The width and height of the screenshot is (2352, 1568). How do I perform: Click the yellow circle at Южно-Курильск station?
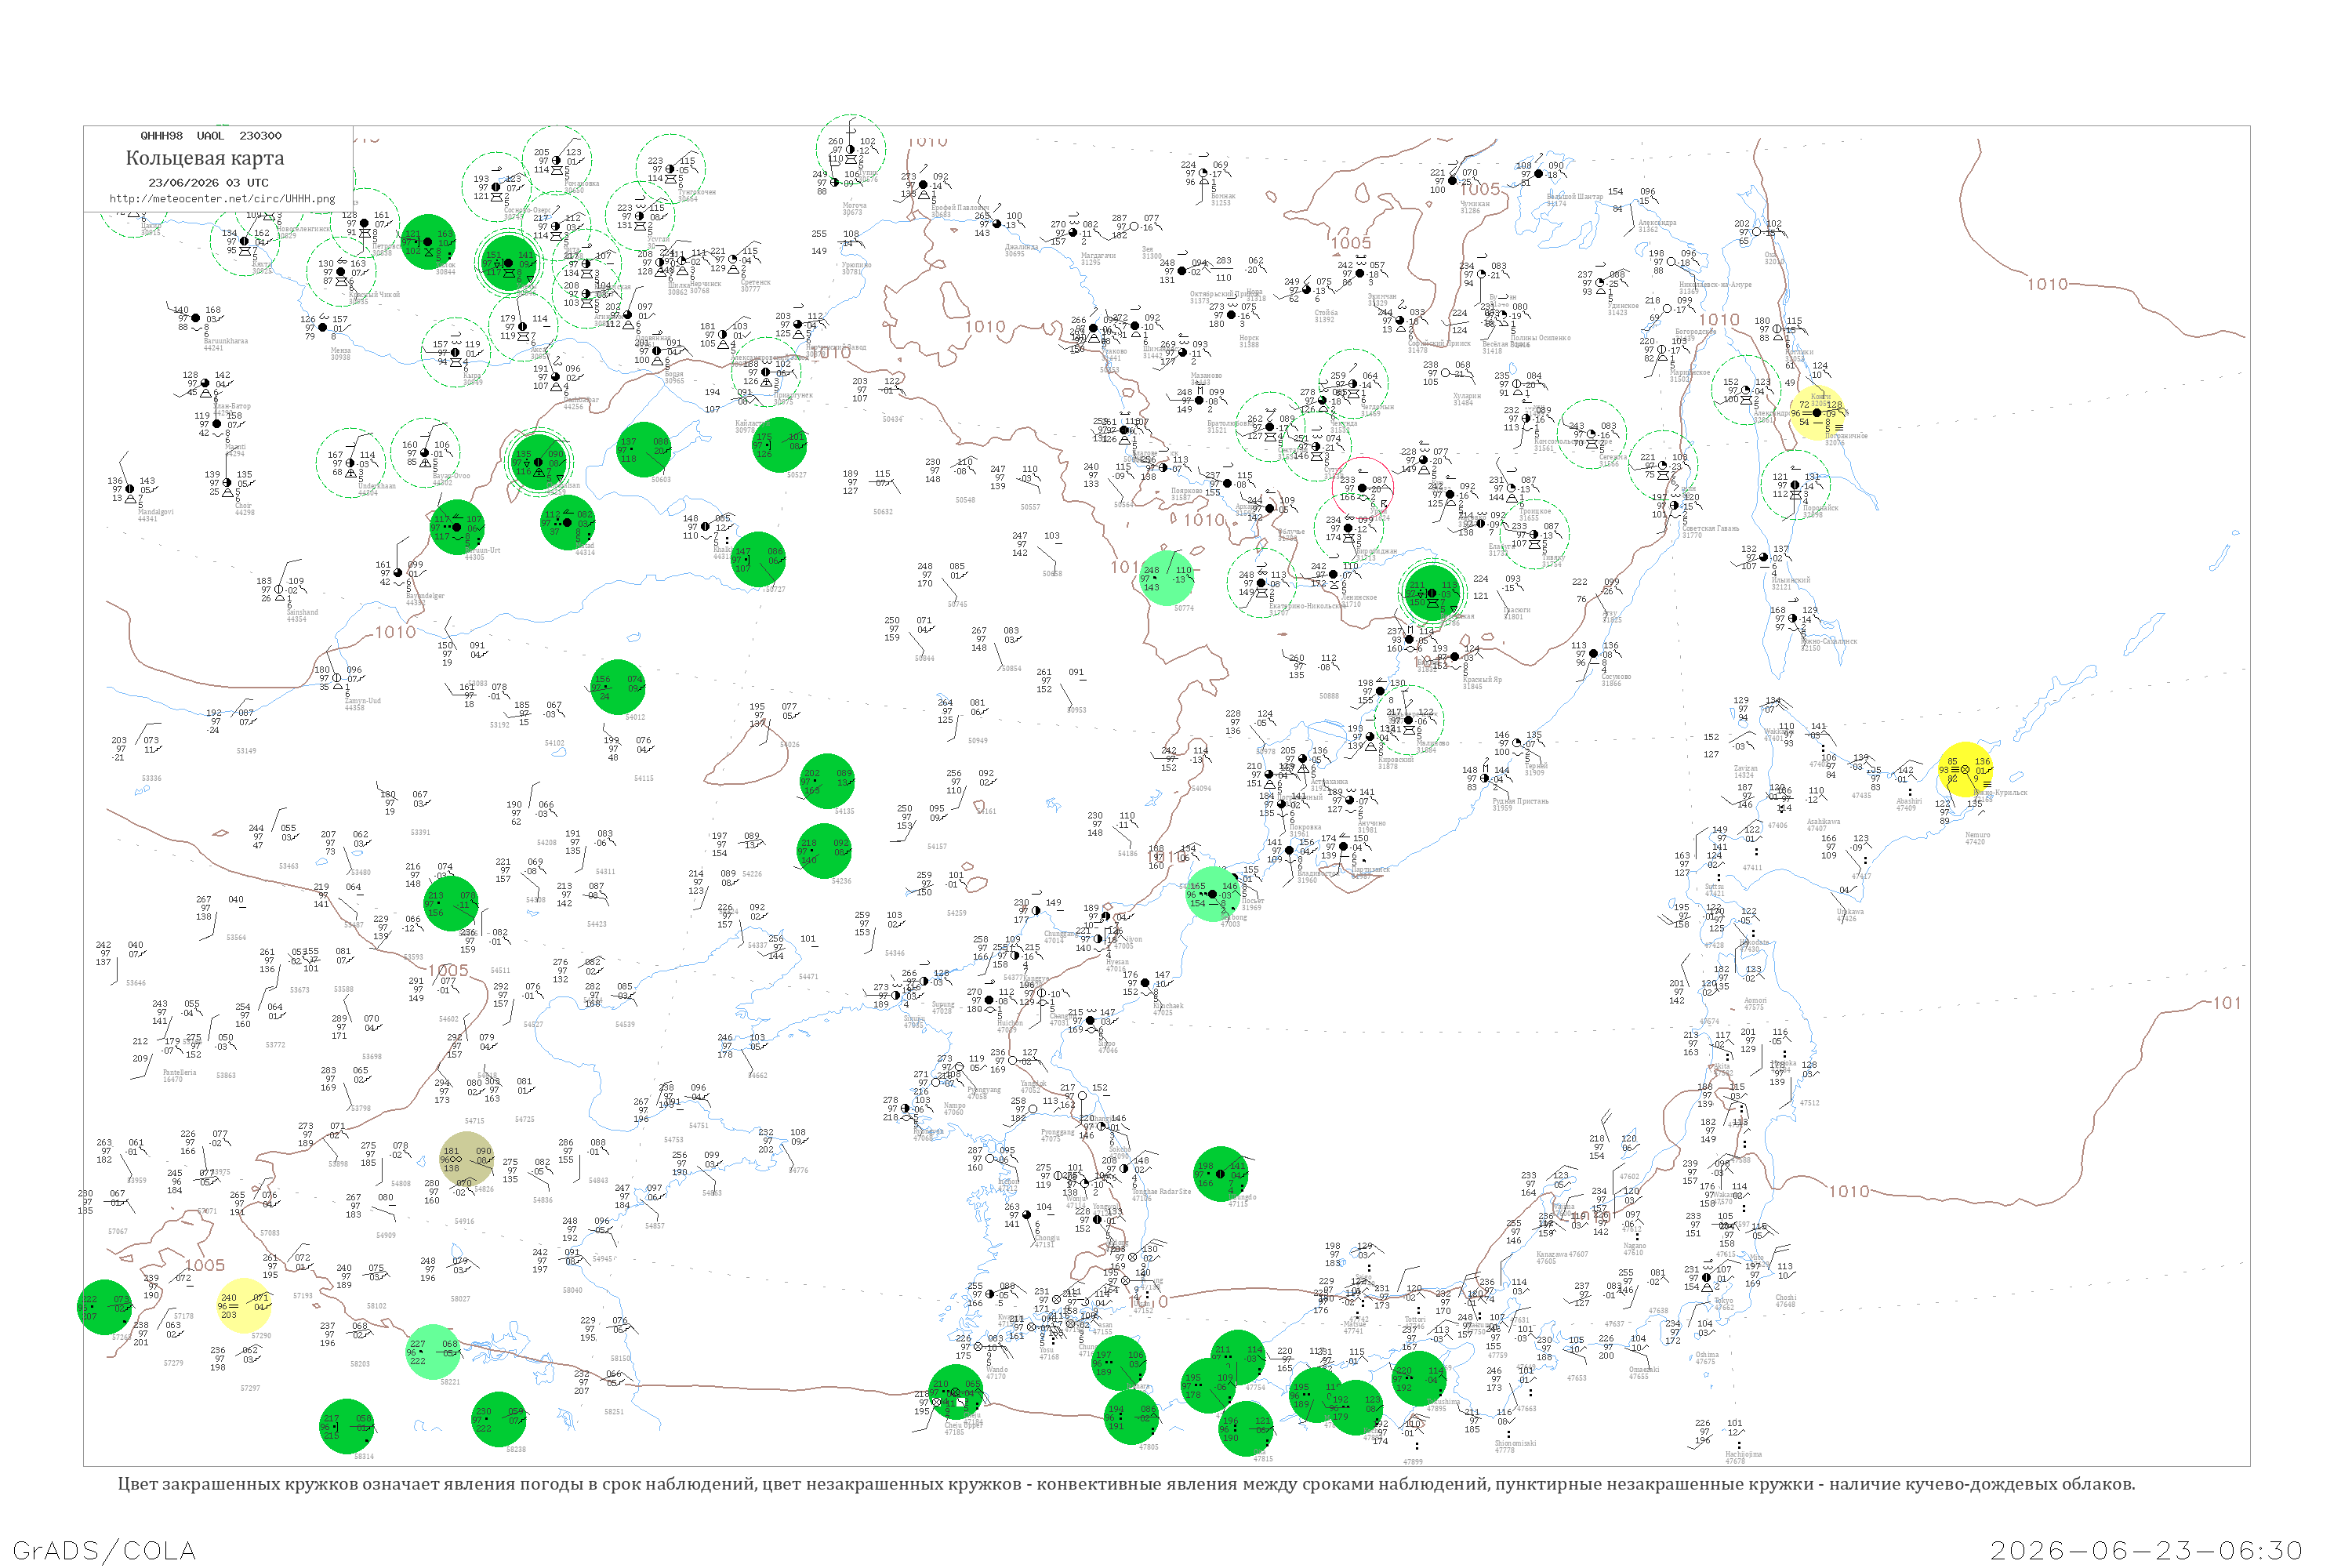(1965, 770)
